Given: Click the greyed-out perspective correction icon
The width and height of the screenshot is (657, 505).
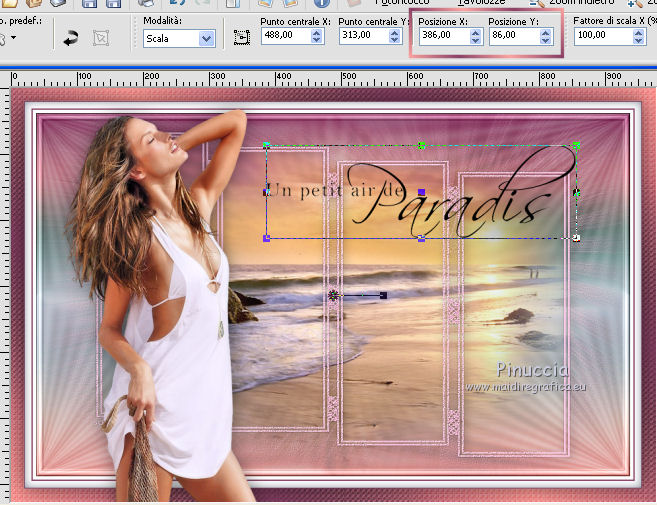Looking at the screenshot, I should pyautogui.click(x=101, y=38).
